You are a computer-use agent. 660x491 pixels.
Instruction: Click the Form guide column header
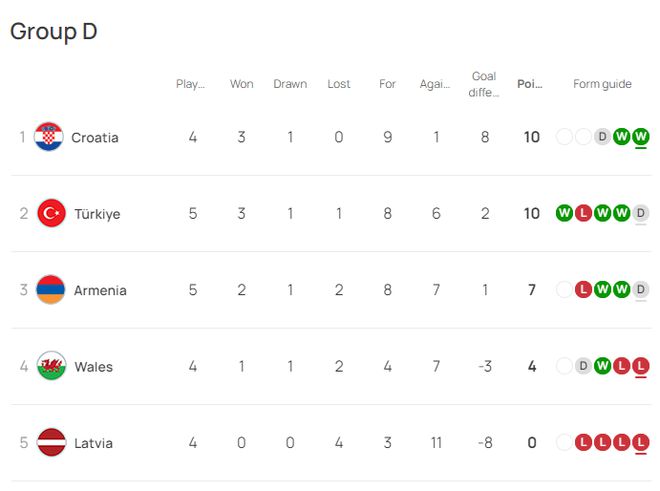(602, 84)
